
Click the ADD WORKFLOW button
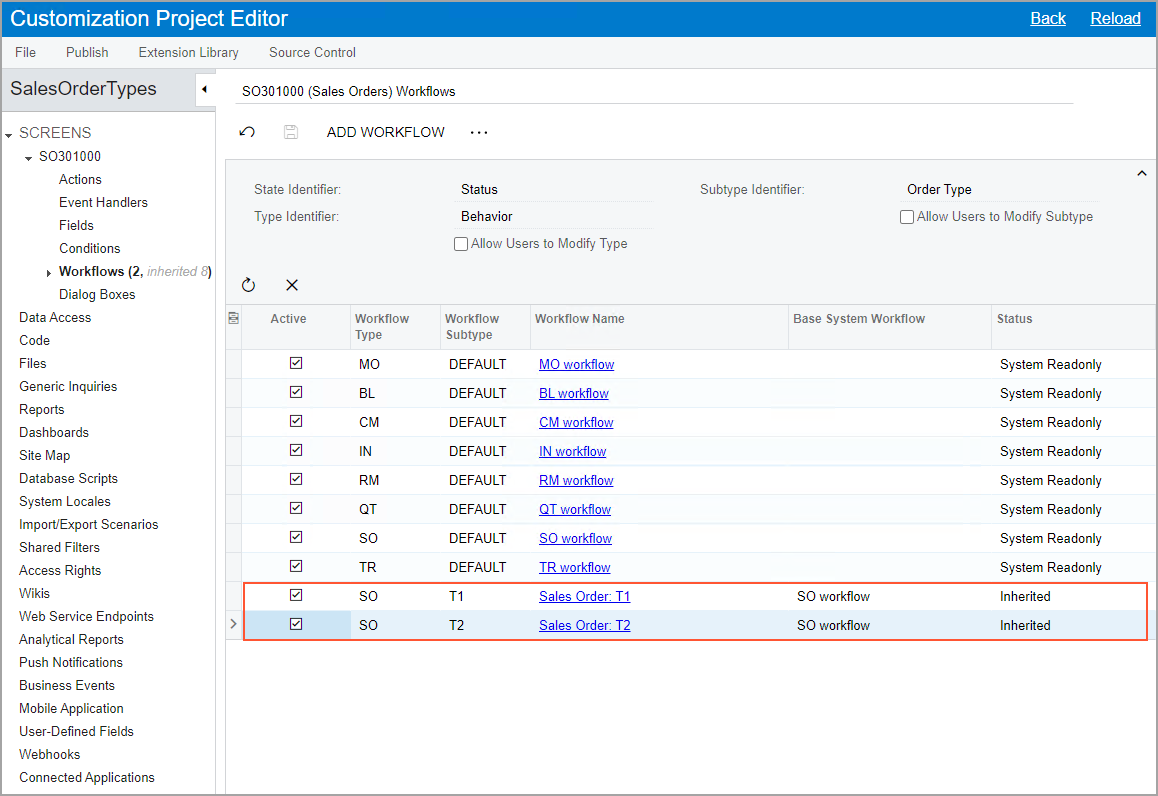(385, 132)
